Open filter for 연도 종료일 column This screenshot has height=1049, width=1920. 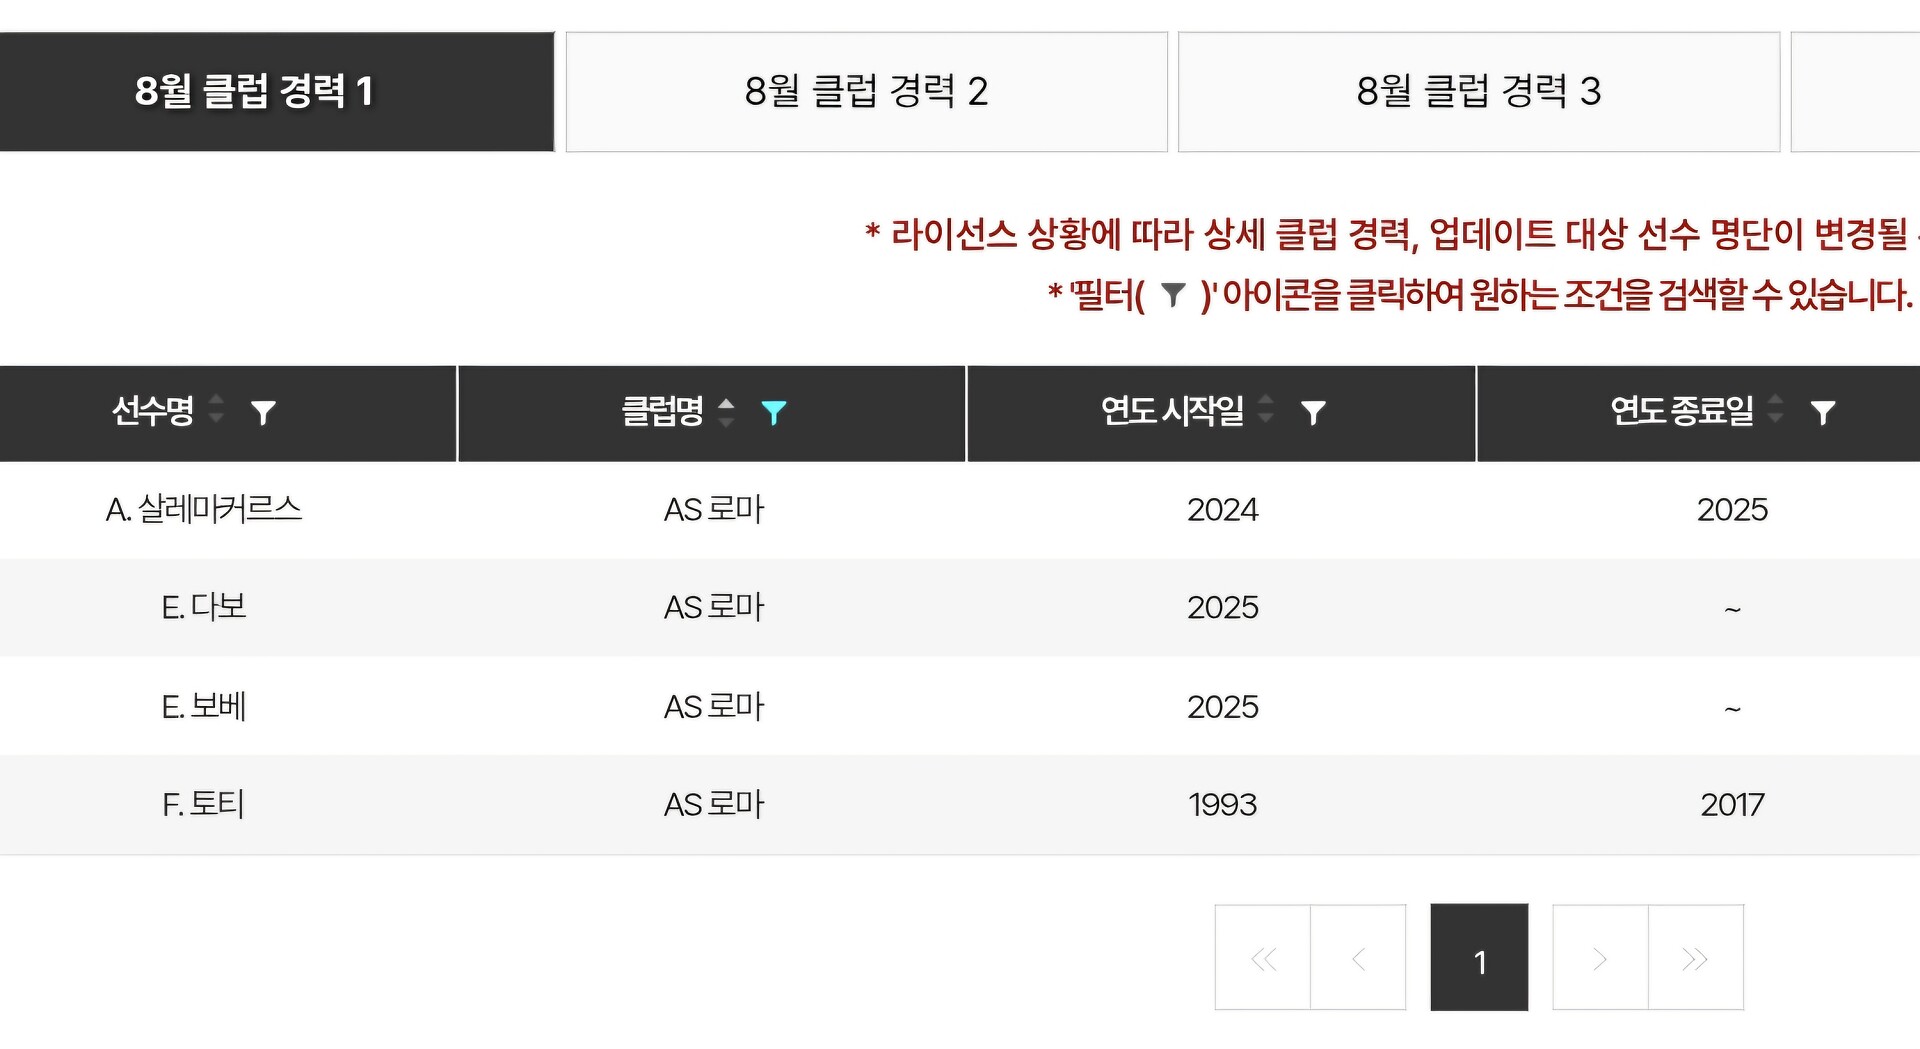pyautogui.click(x=1822, y=413)
